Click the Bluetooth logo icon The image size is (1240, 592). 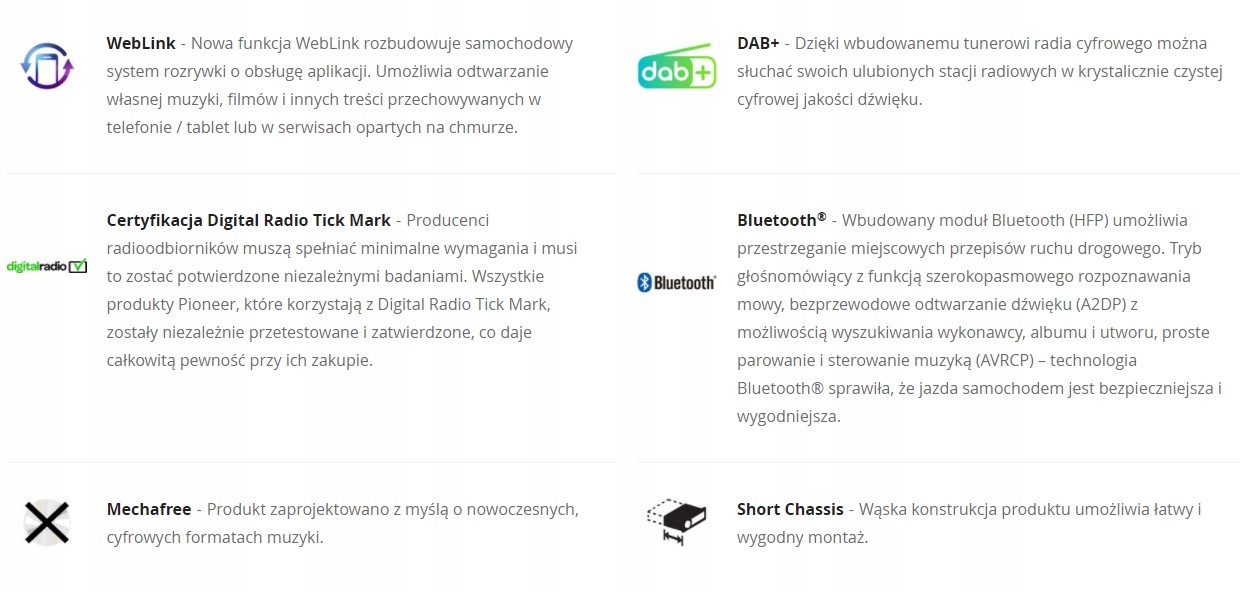click(x=677, y=282)
